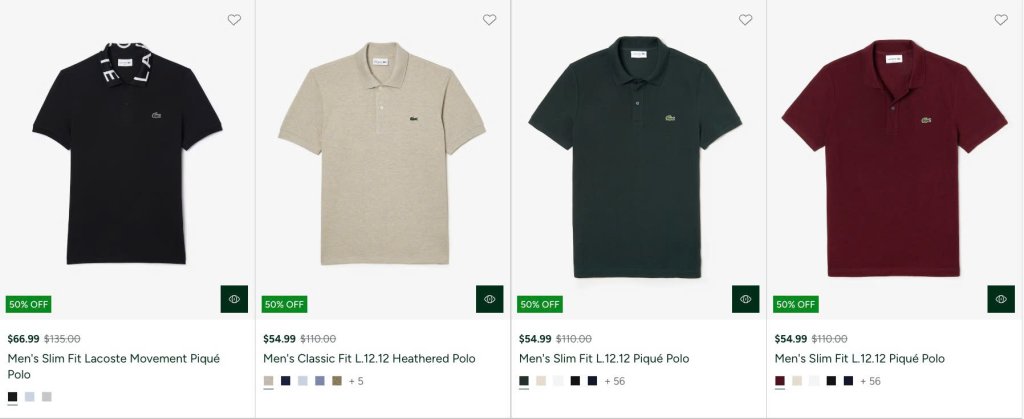
Task: Show +56 more colors for green Polo
Action: tap(614, 381)
